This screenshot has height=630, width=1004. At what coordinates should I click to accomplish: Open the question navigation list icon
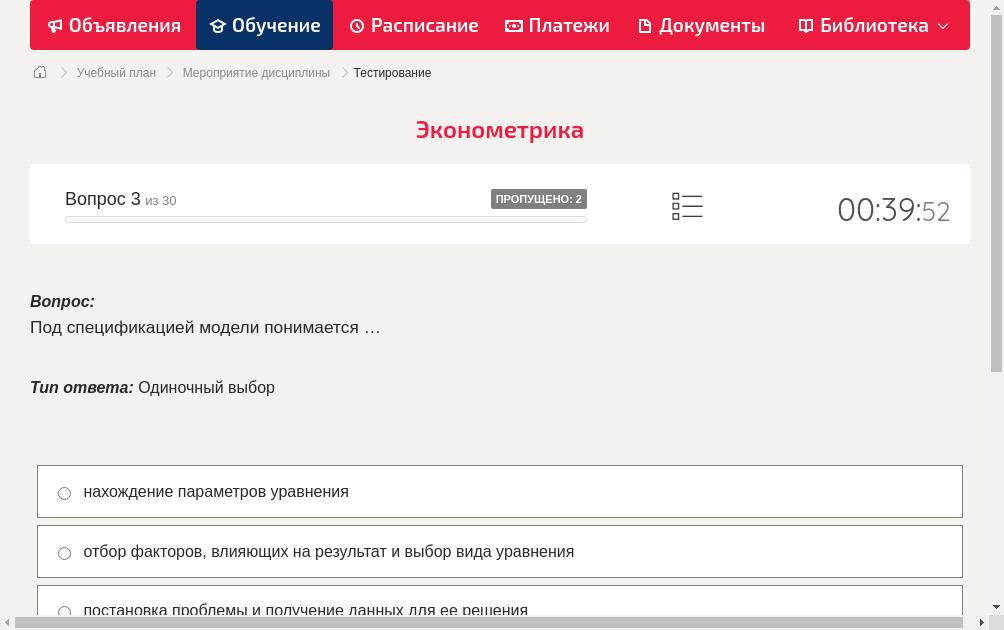click(x=687, y=205)
